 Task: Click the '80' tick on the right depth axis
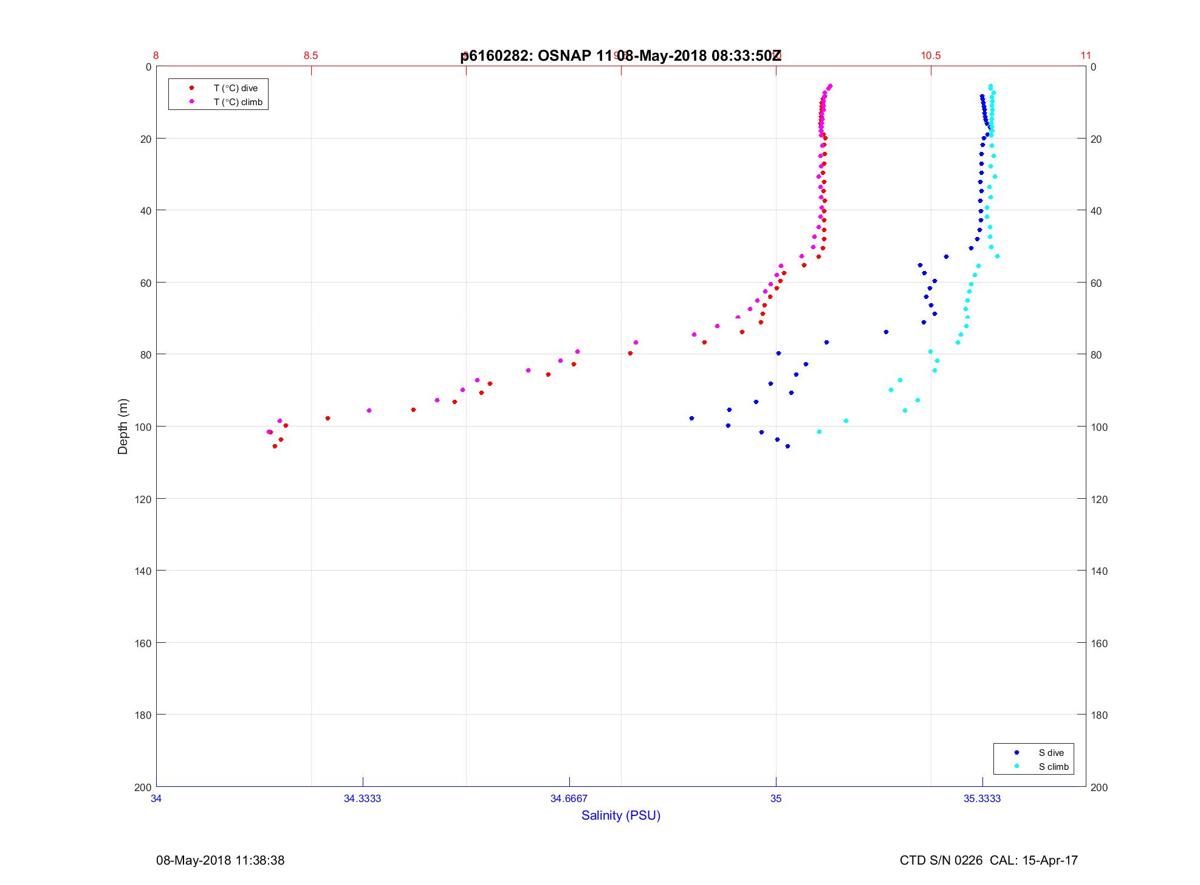(x=1097, y=355)
